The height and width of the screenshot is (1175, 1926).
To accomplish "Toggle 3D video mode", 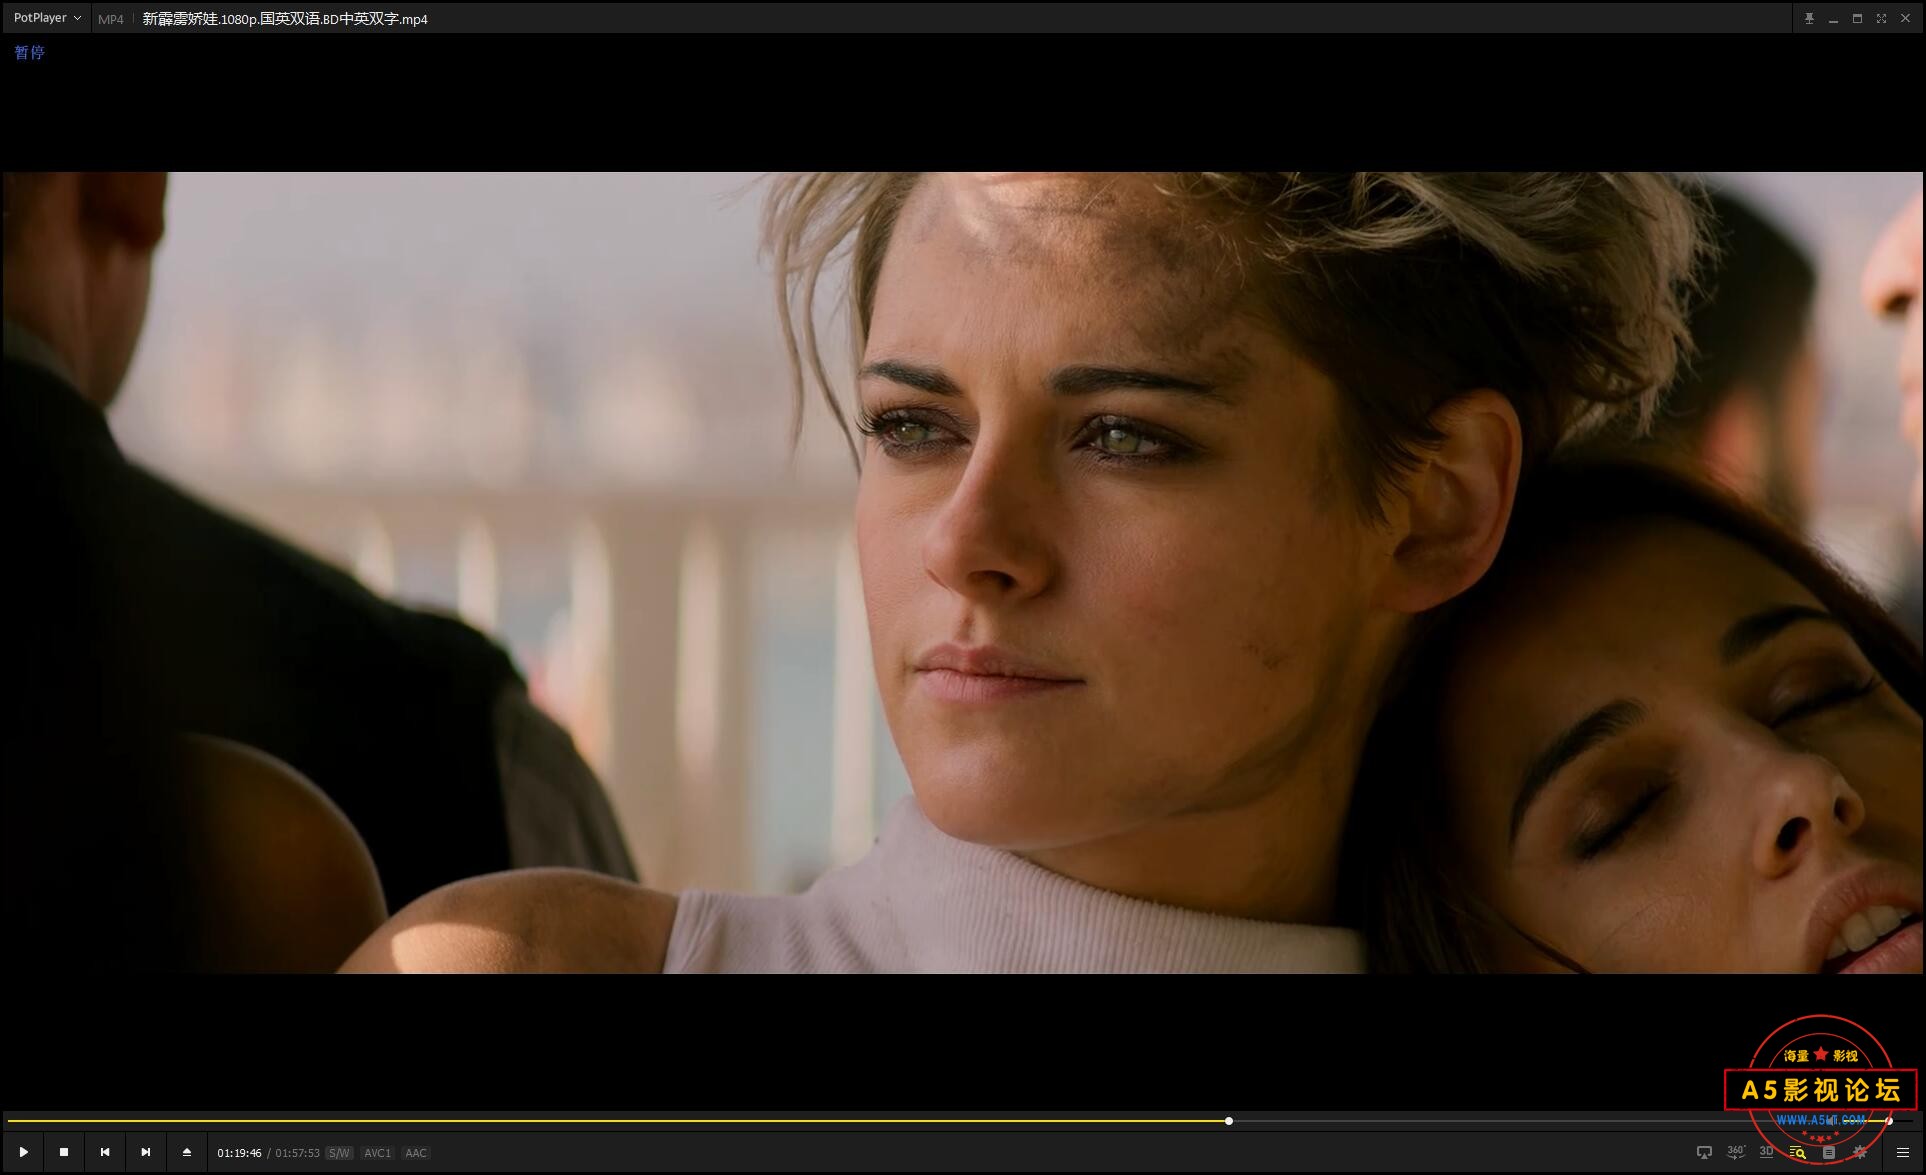I will tap(1766, 1152).
